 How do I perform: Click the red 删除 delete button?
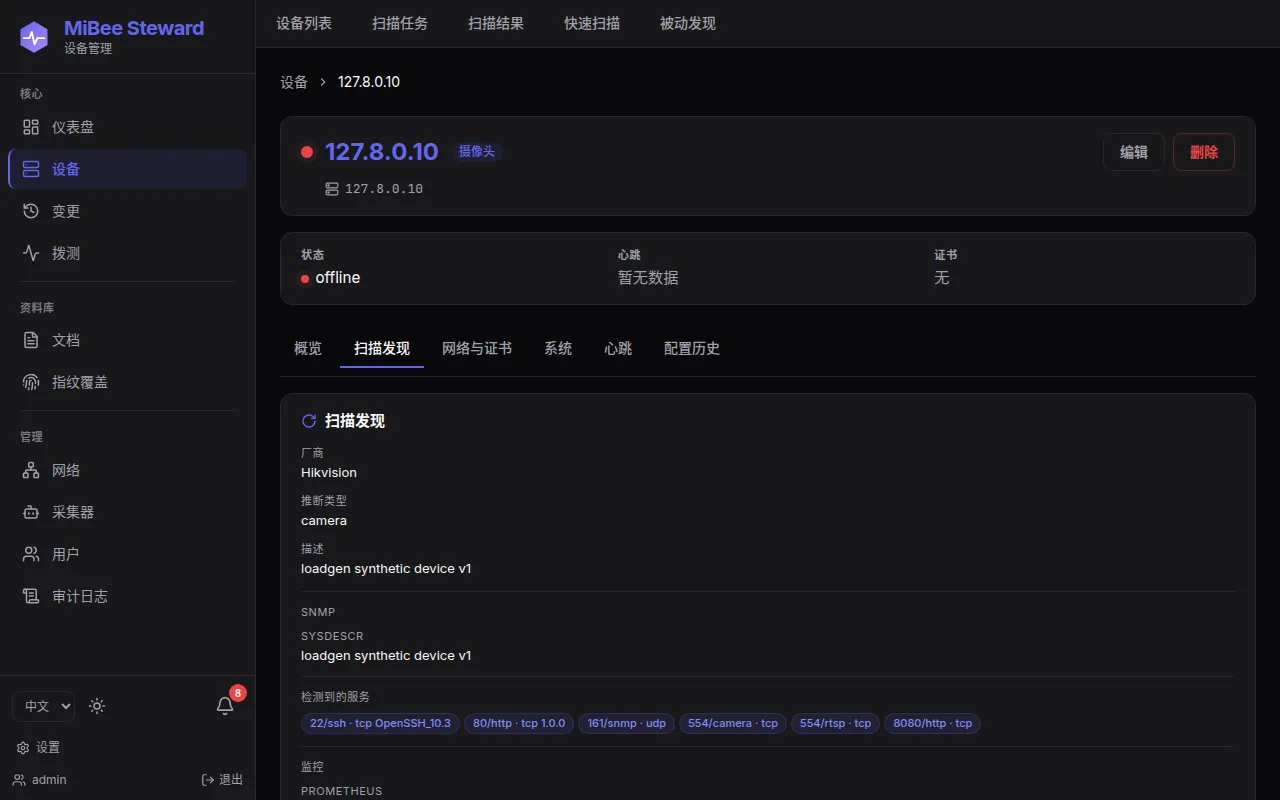click(x=1204, y=152)
